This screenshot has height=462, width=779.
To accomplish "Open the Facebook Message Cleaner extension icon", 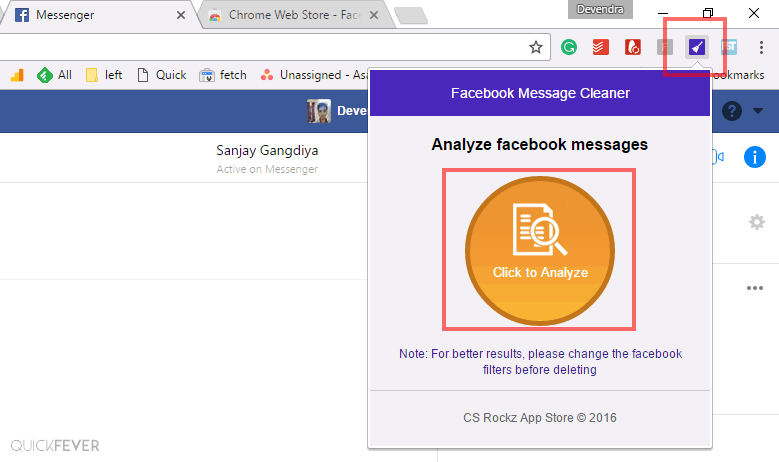I will point(697,47).
